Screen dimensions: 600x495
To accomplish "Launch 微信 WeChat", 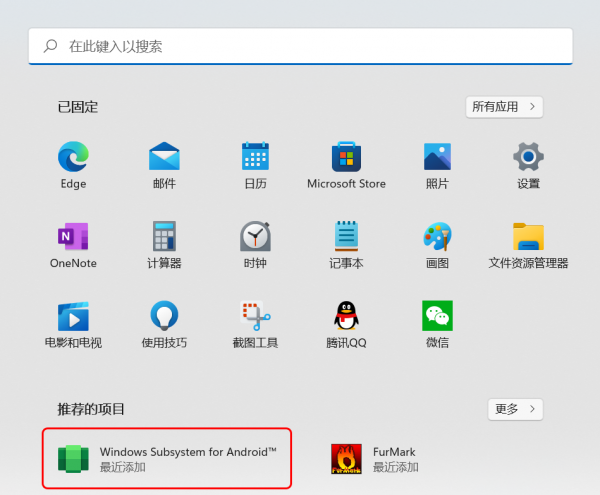I will click(x=437, y=324).
